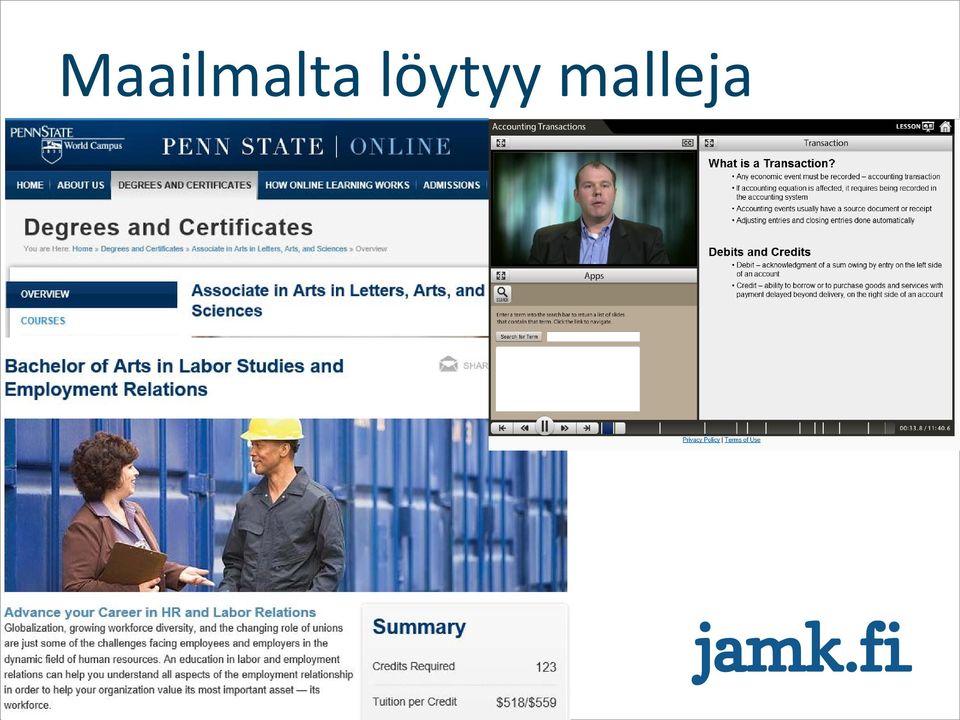Click the search term input field

pyautogui.click(x=593, y=337)
